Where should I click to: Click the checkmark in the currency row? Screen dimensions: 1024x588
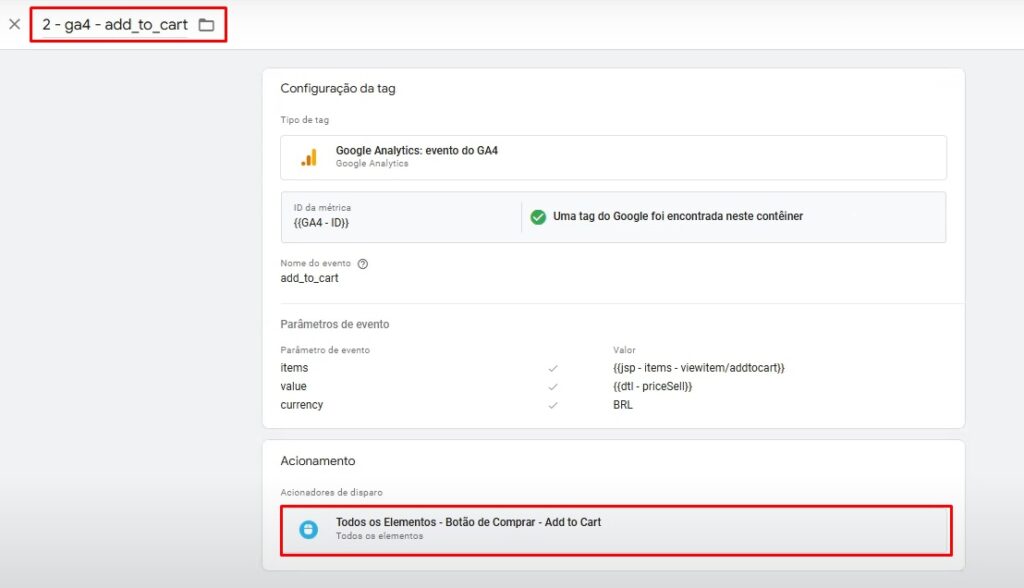(553, 405)
